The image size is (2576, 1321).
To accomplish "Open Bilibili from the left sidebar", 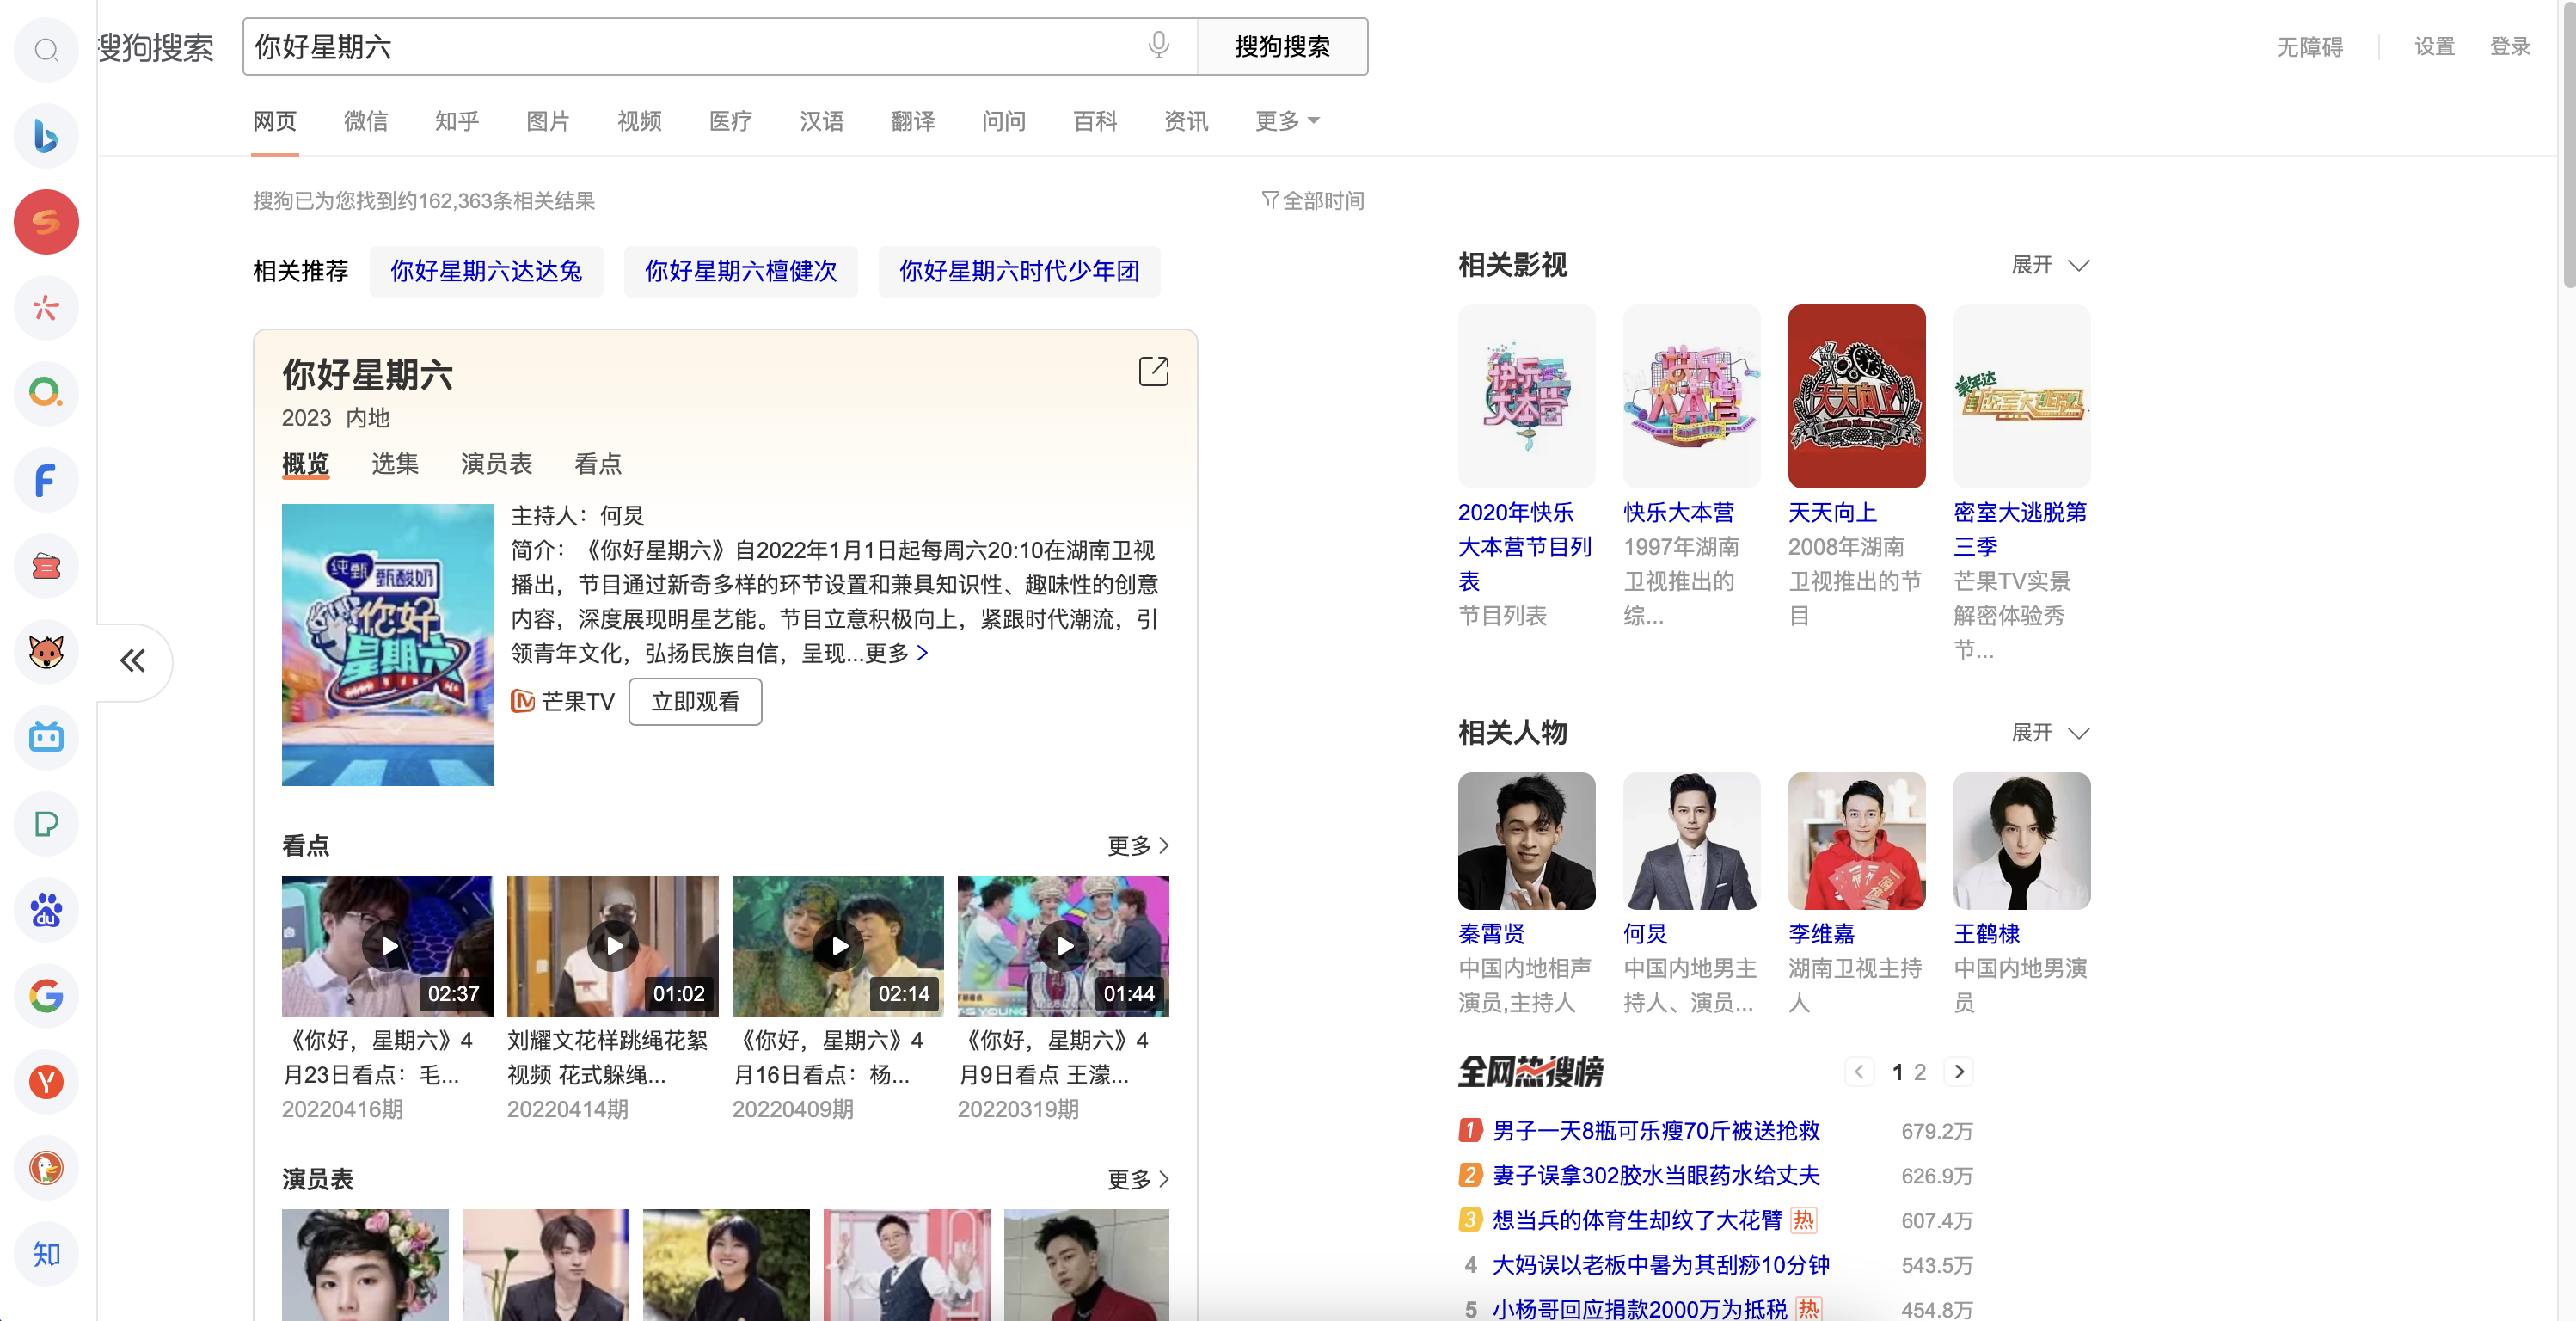I will (x=46, y=738).
